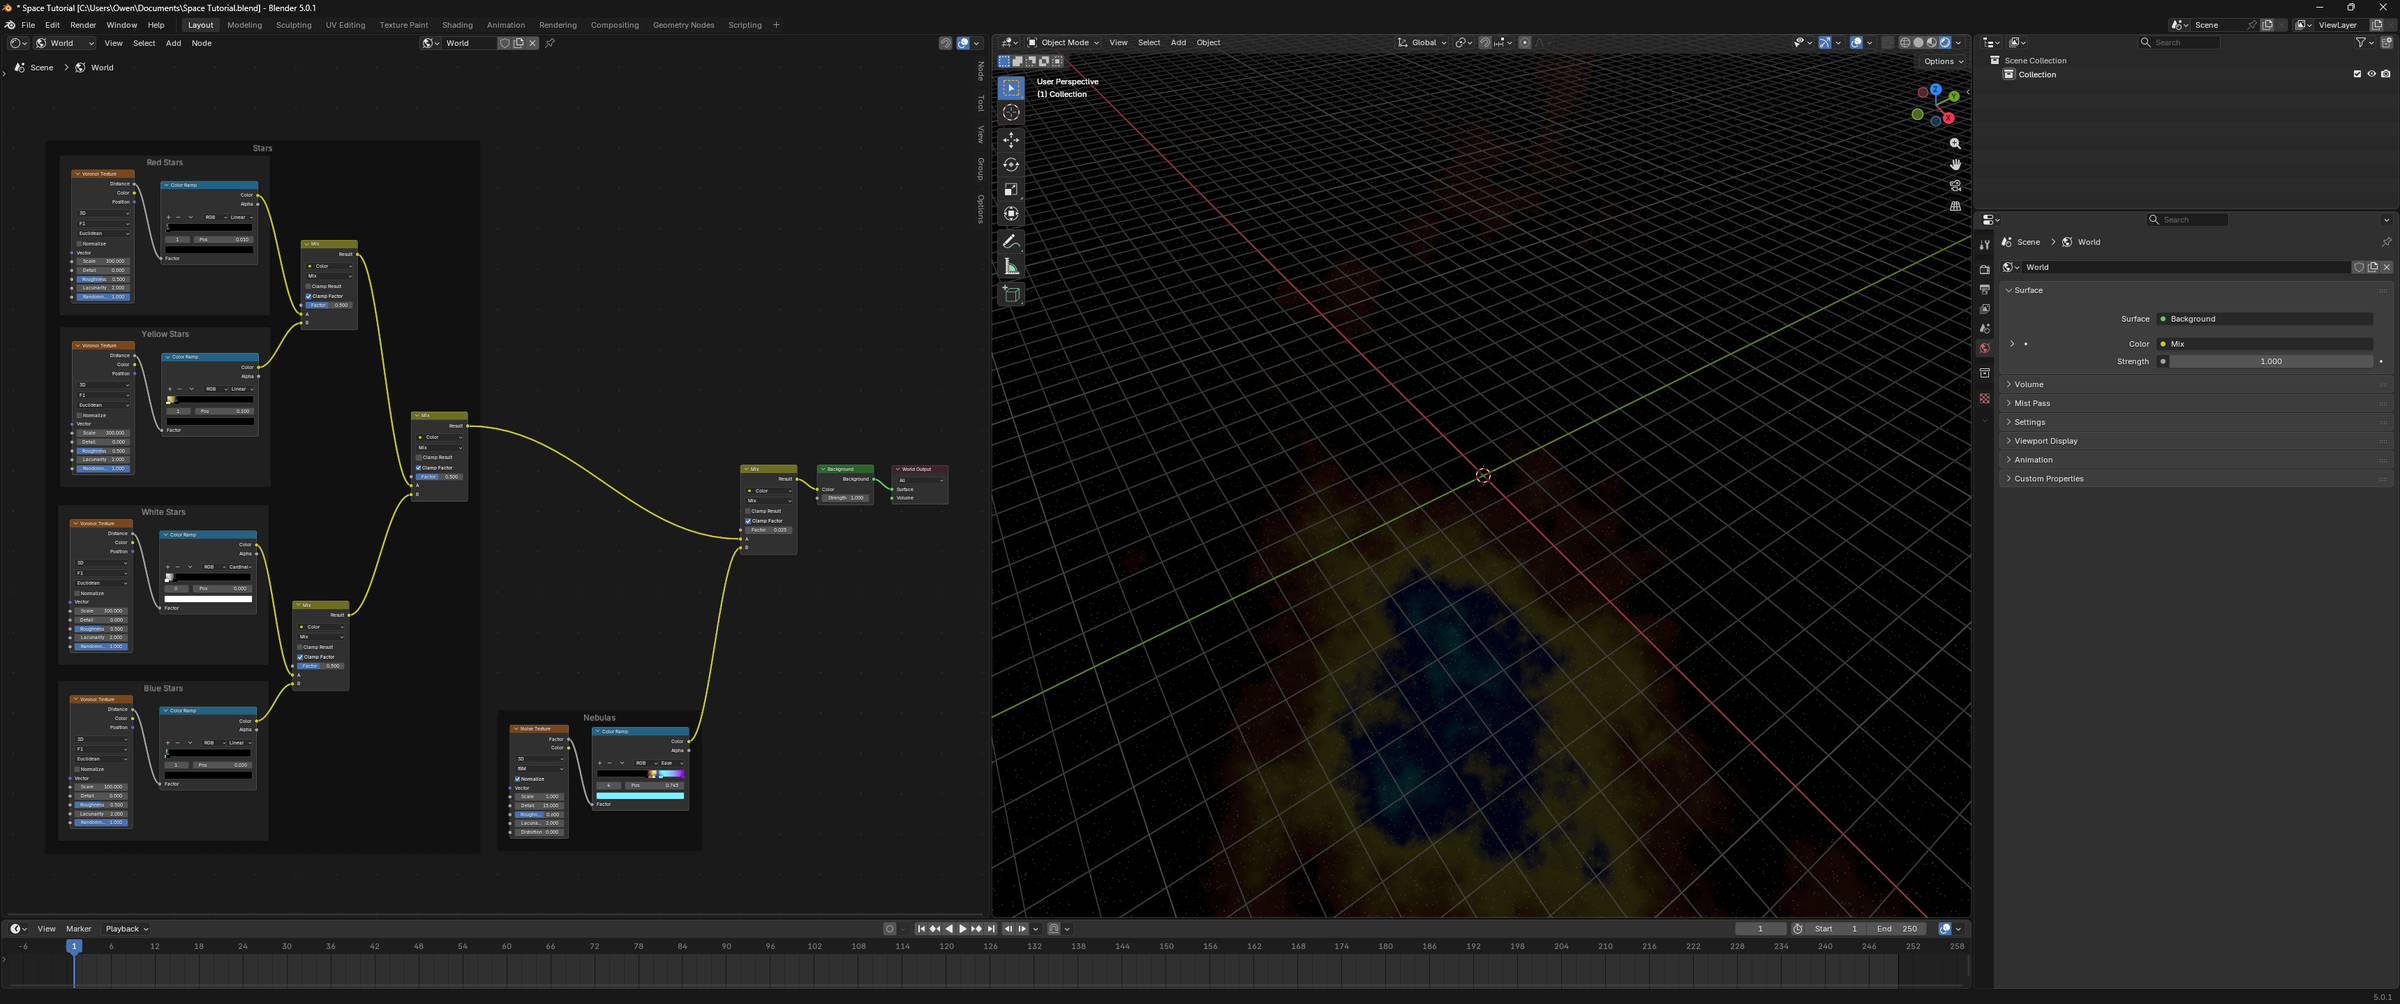Screen dimensions: 2400x1004
Task: Collapse the Surface panel
Action: (2195, 291)
